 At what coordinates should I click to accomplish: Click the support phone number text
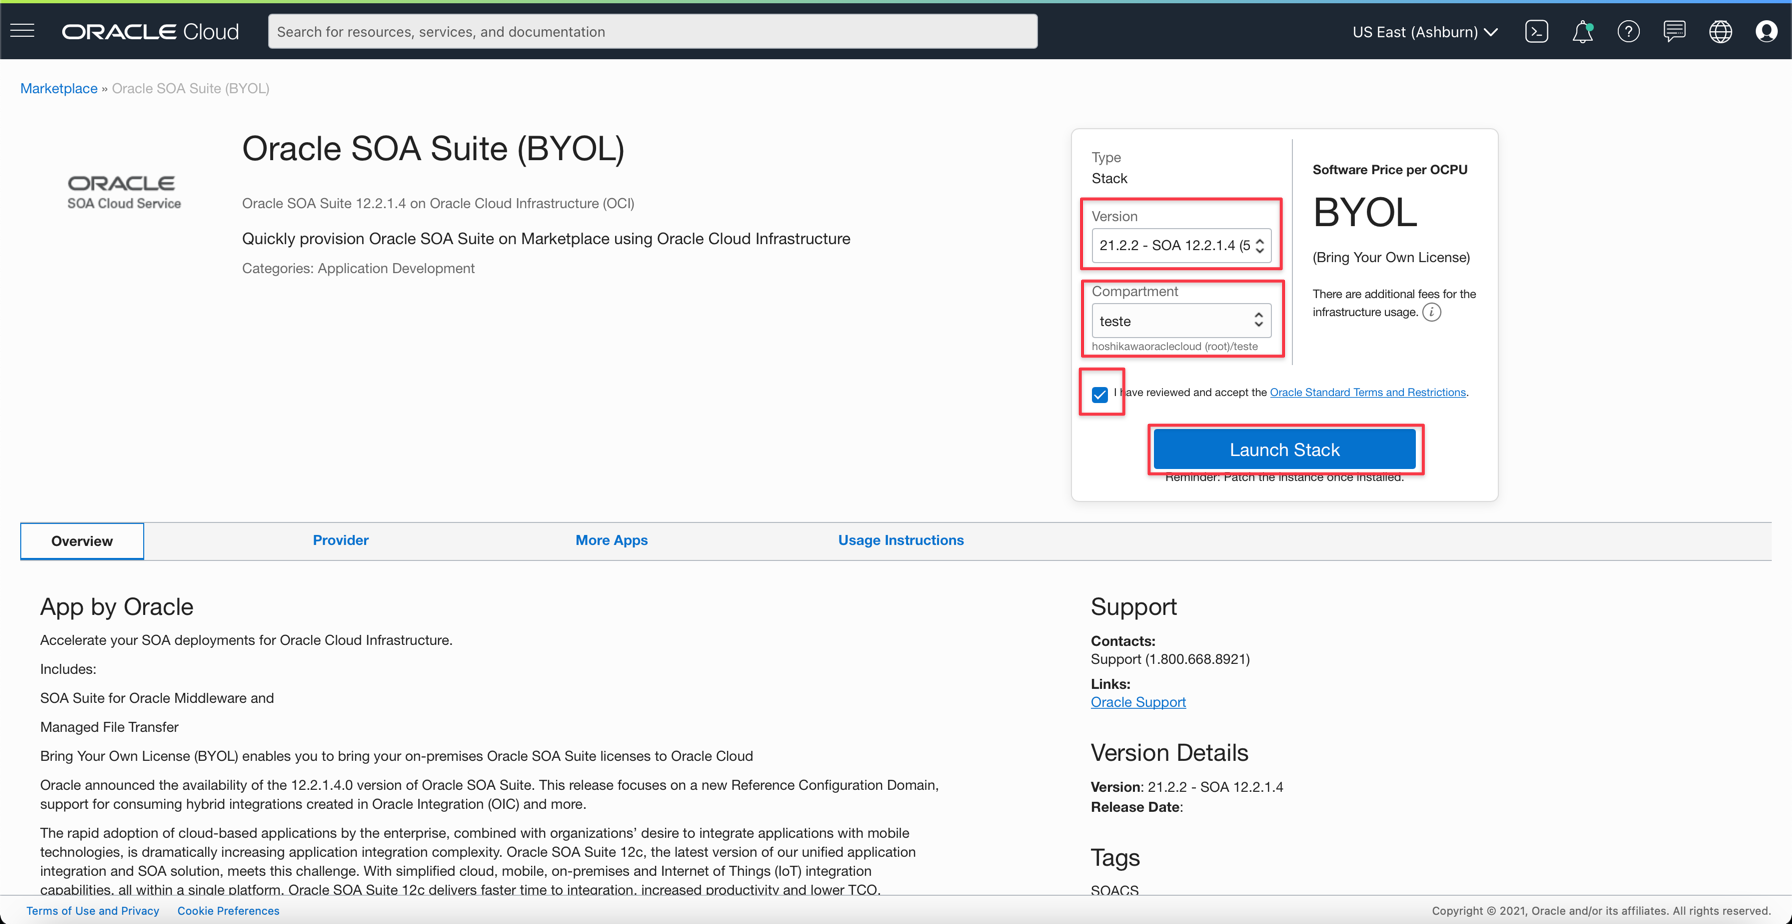pos(1170,659)
